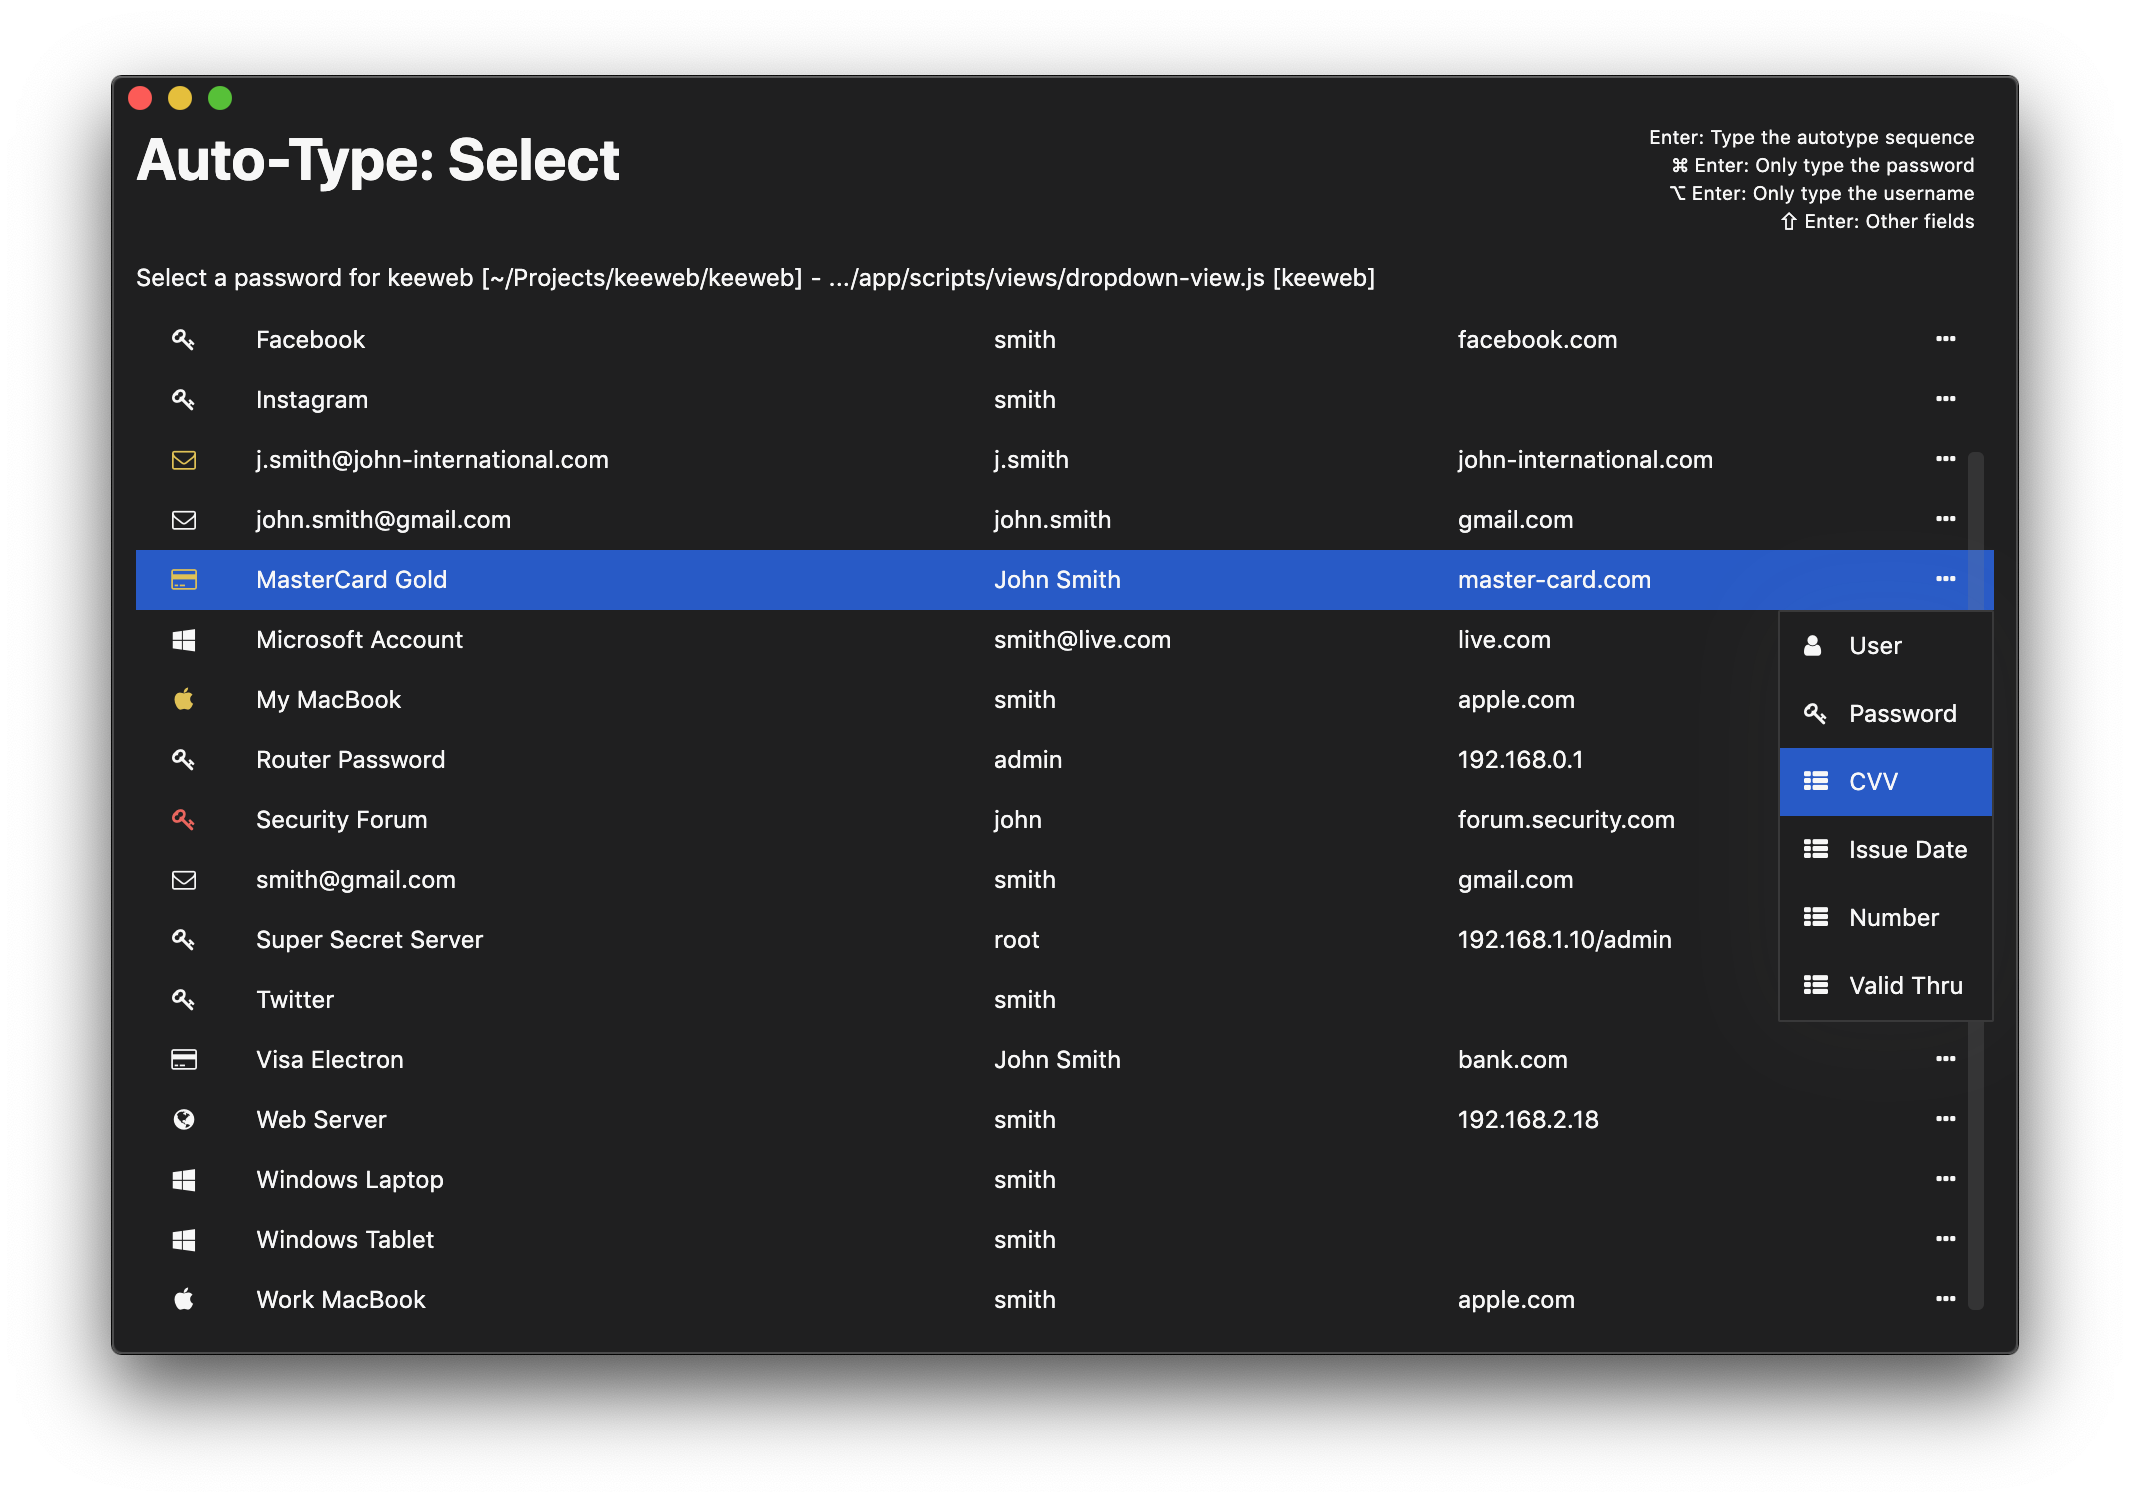Click the Windows icon beside Microsoft Account
2130x1502 pixels.
click(184, 640)
